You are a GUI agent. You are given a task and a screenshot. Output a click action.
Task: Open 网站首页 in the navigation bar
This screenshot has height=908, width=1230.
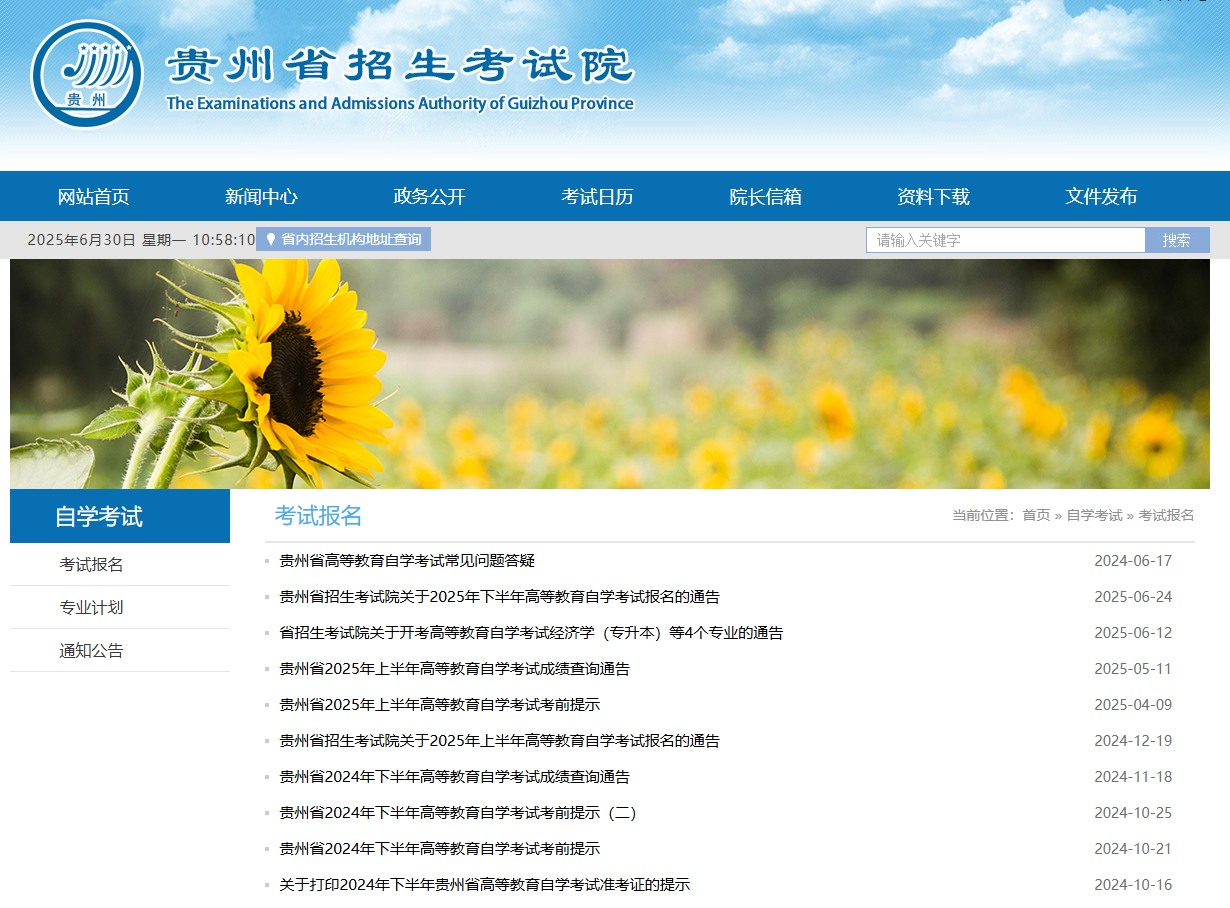point(94,197)
